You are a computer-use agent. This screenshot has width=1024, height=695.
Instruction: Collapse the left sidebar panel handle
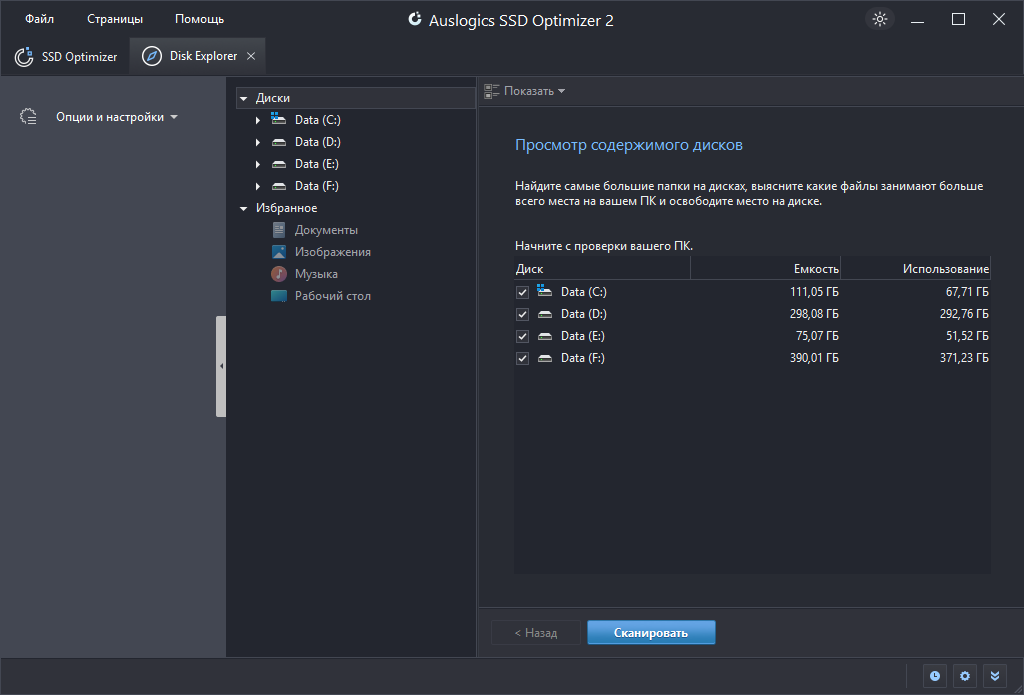[x=221, y=366]
